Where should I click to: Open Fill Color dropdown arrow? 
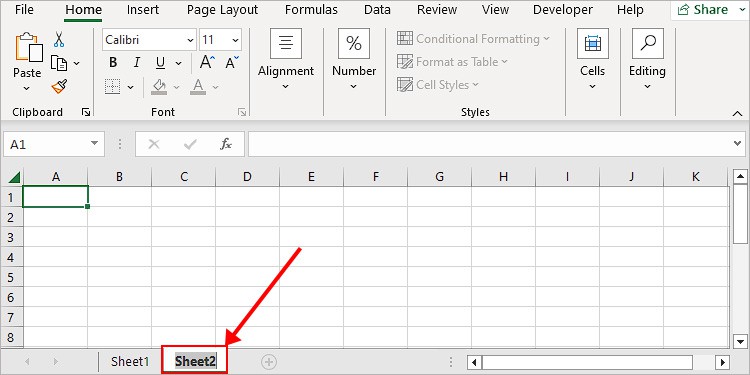click(176, 87)
